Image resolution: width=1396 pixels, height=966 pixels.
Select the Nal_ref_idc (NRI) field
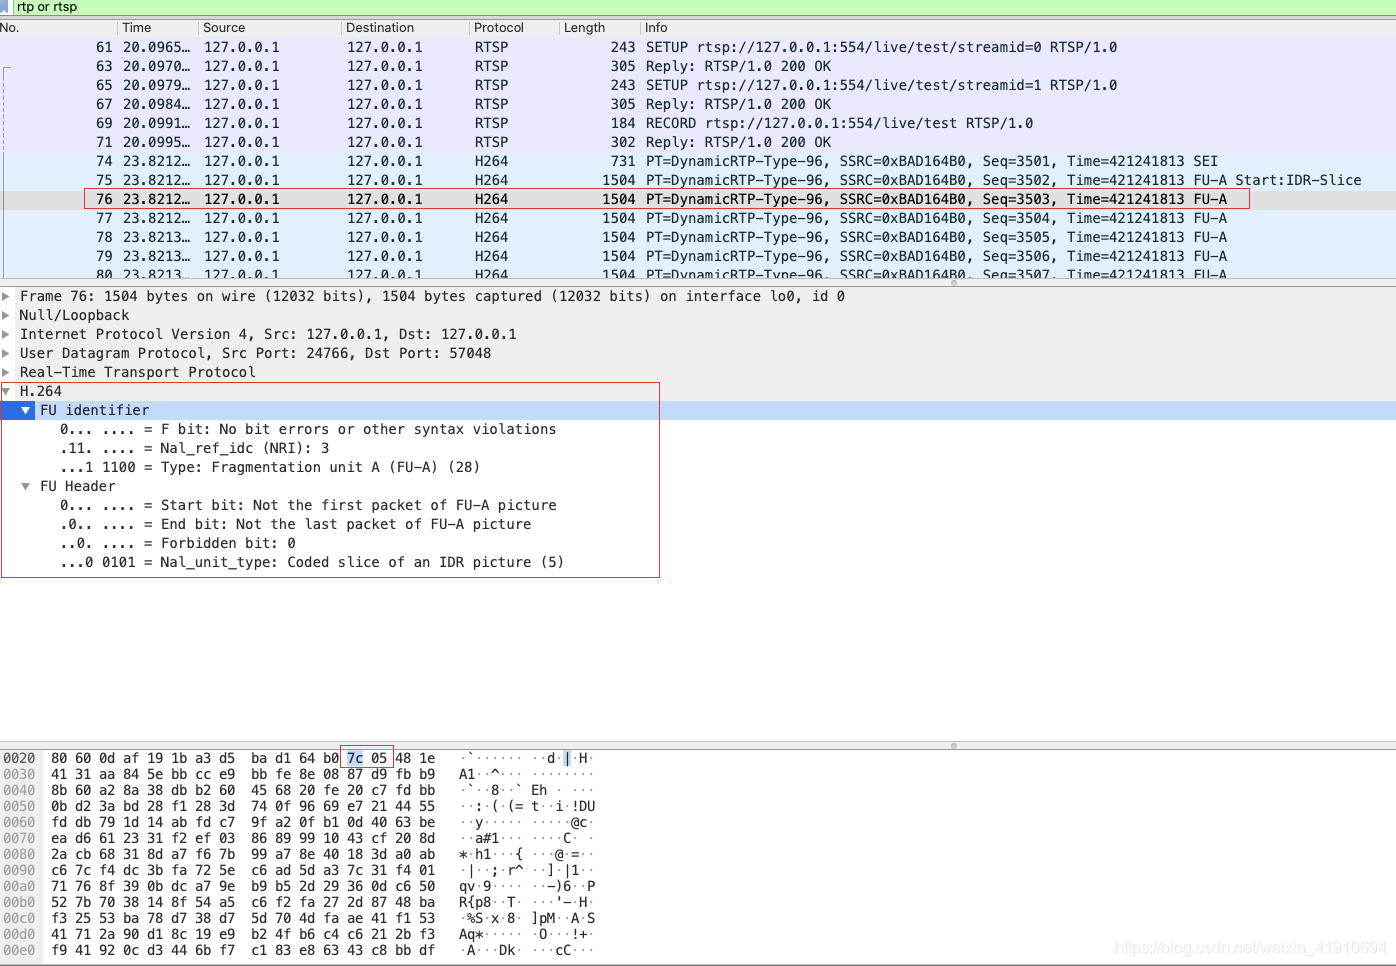point(194,448)
